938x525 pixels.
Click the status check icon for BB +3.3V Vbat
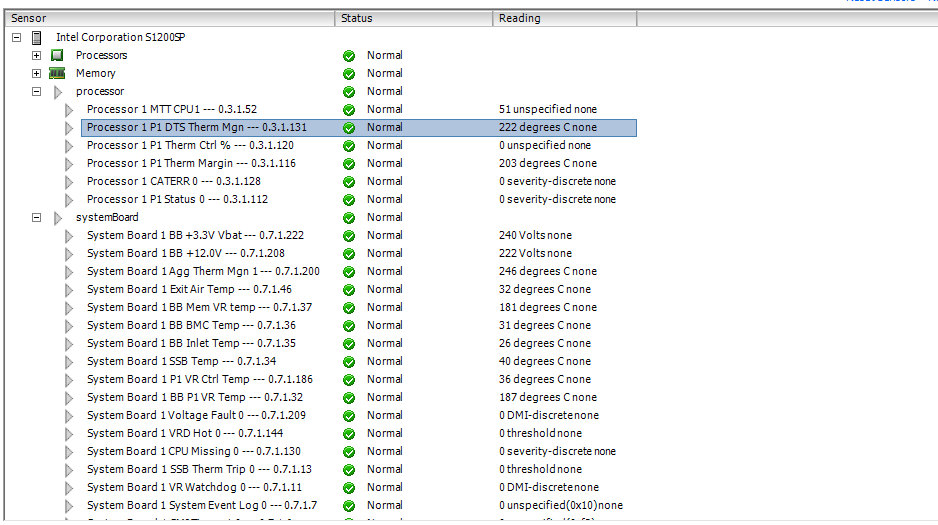coord(349,236)
